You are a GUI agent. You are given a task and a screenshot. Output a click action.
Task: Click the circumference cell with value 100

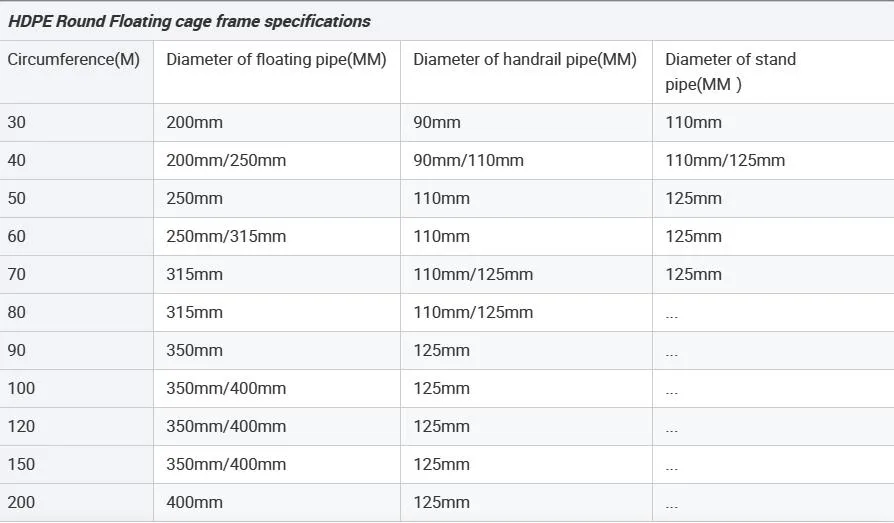click(21, 388)
